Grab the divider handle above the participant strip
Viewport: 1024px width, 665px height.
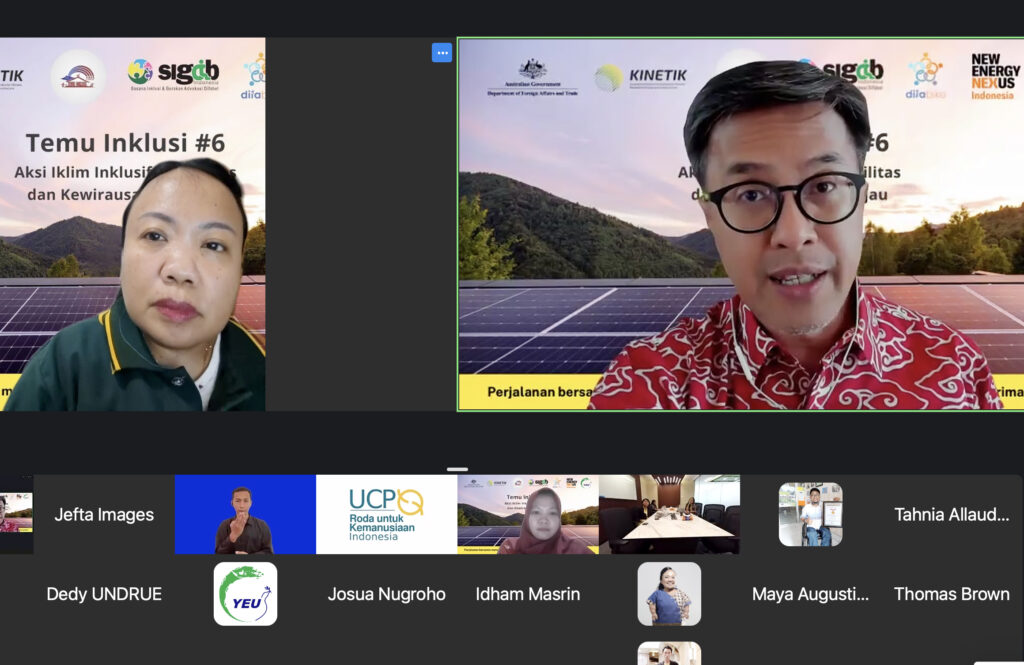[x=457, y=469]
